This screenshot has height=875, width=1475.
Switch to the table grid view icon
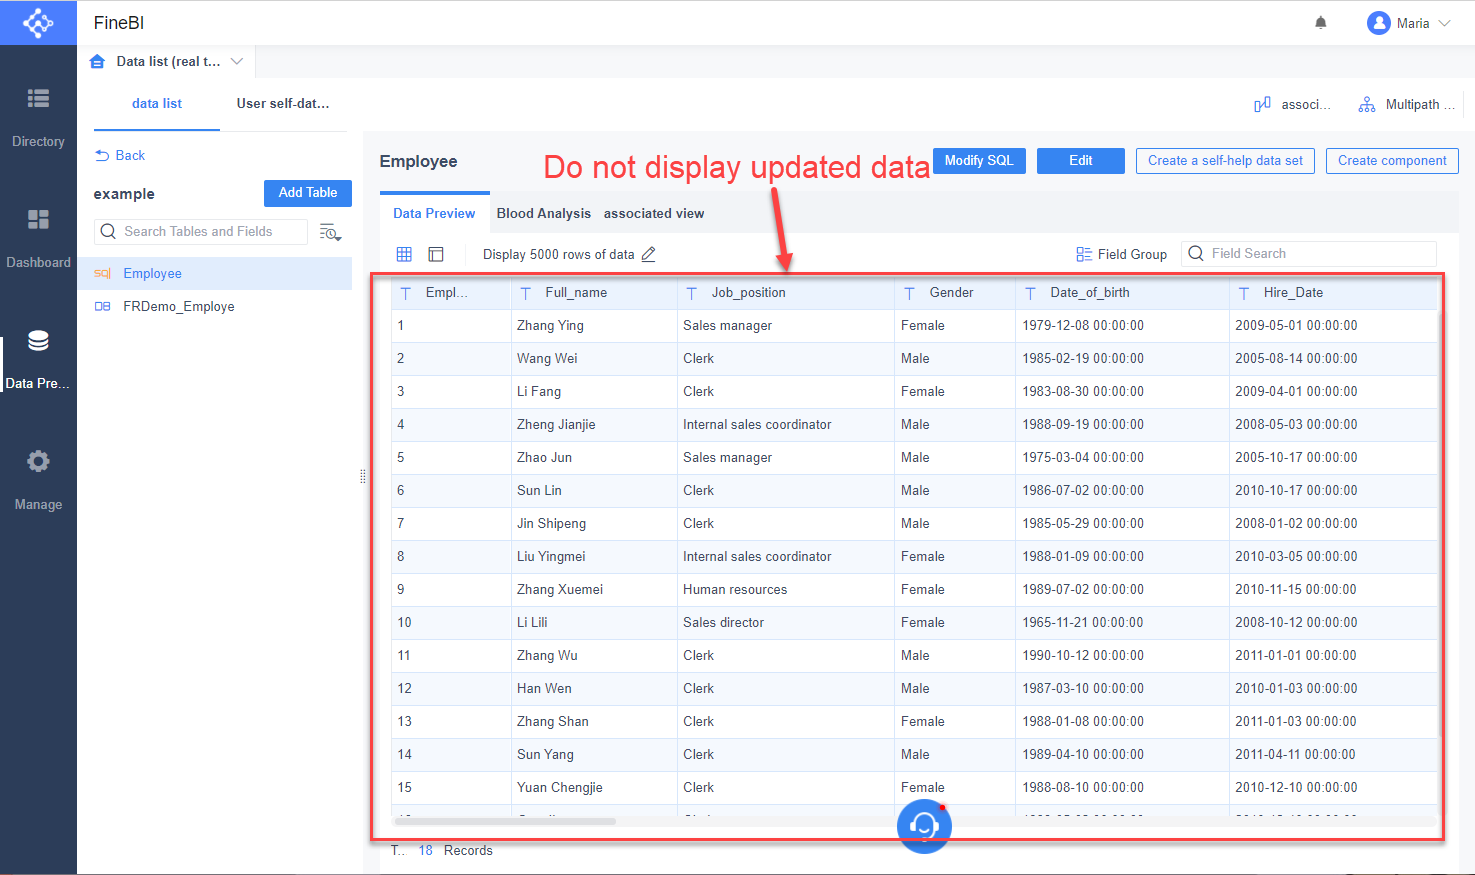404,254
